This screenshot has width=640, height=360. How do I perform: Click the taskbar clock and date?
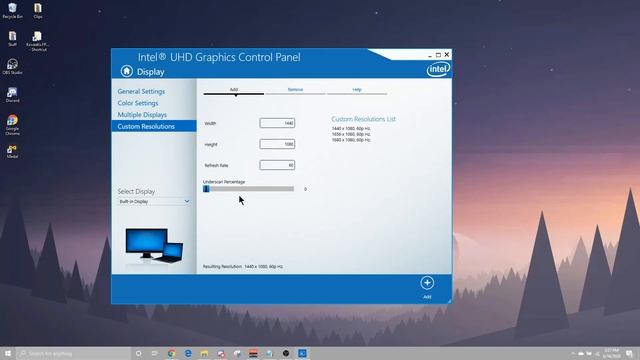tap(611, 353)
